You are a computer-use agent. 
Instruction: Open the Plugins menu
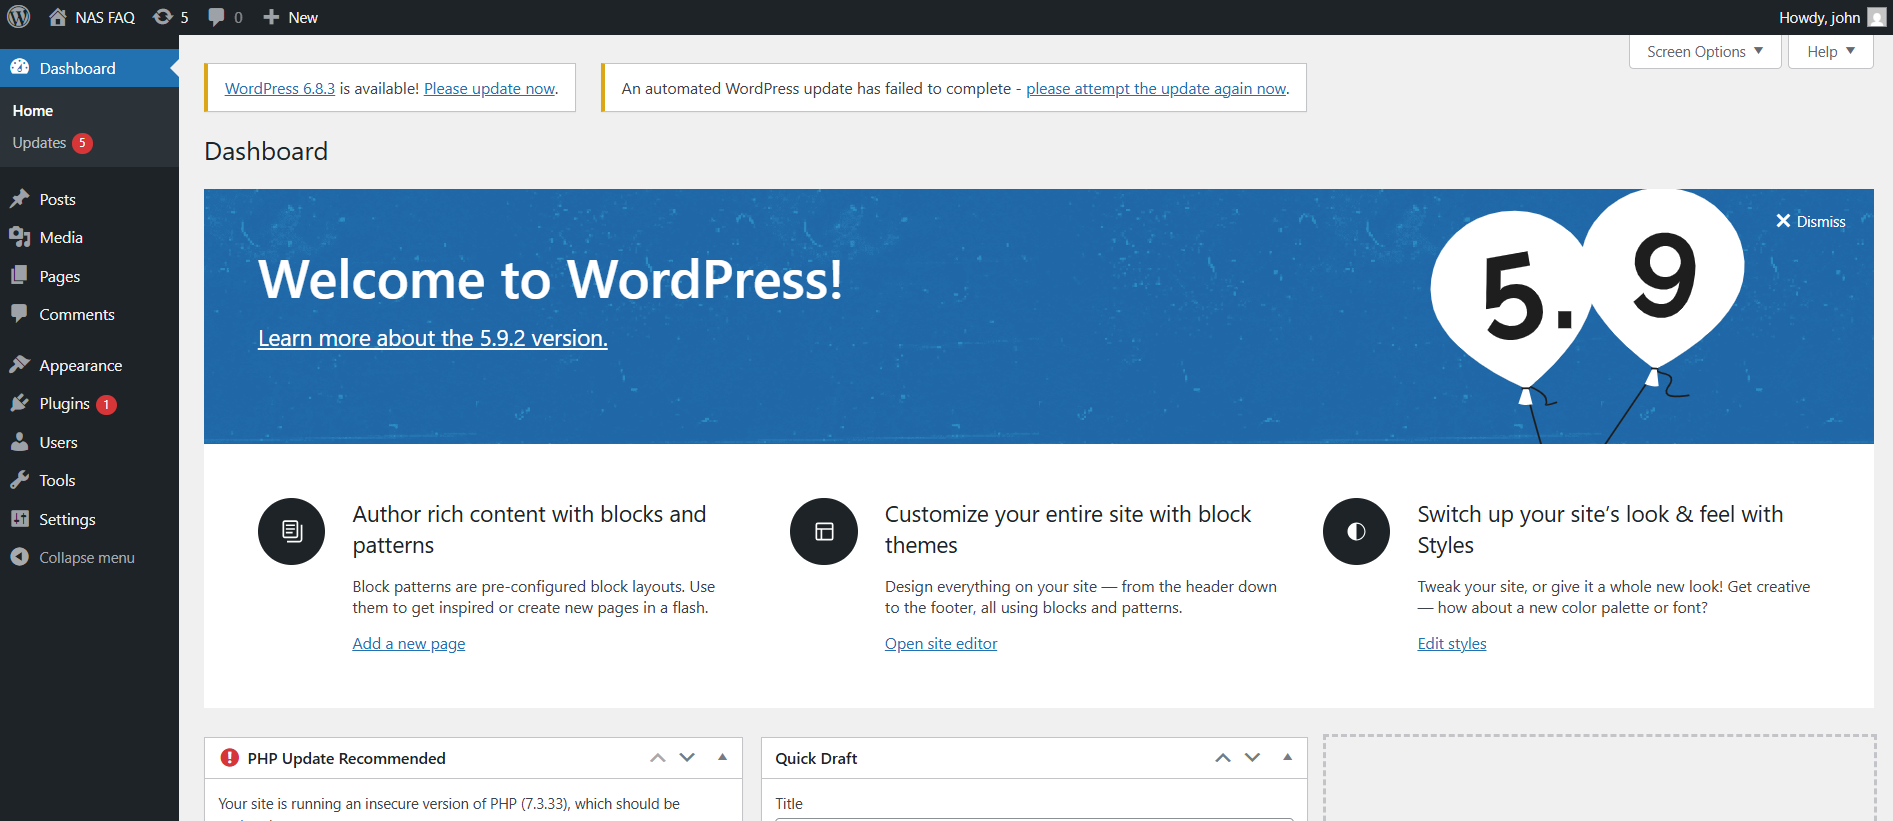point(64,404)
